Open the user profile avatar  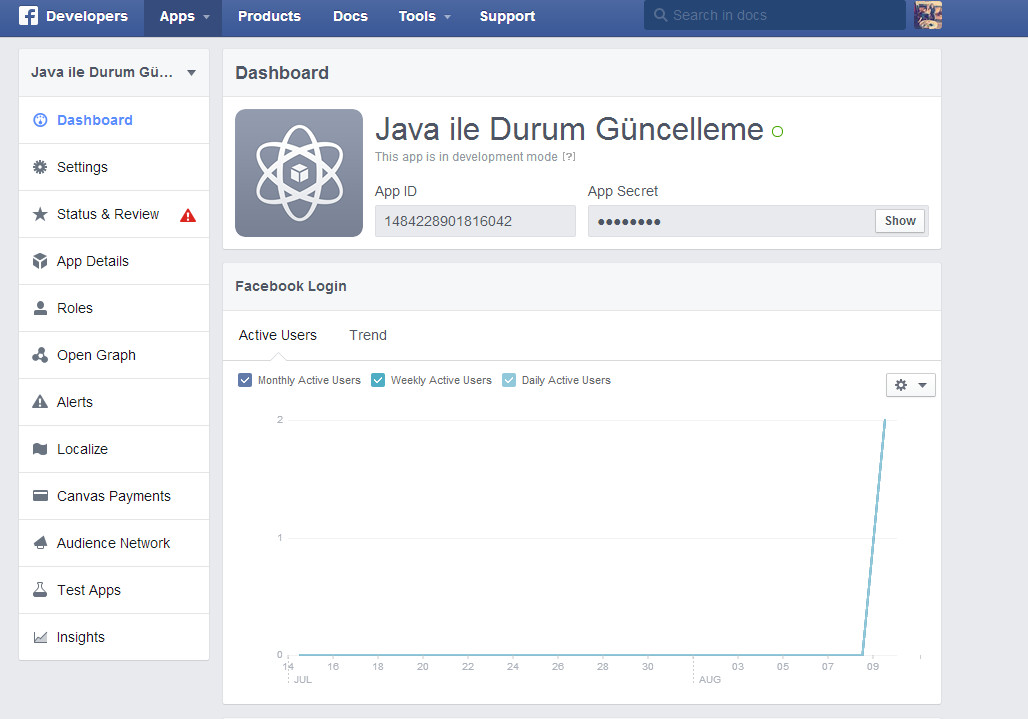click(928, 15)
